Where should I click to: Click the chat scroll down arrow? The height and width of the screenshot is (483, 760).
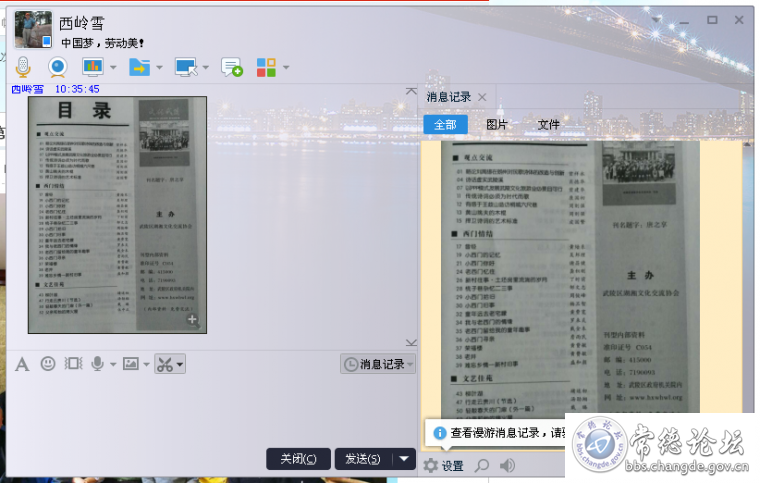tap(411, 343)
